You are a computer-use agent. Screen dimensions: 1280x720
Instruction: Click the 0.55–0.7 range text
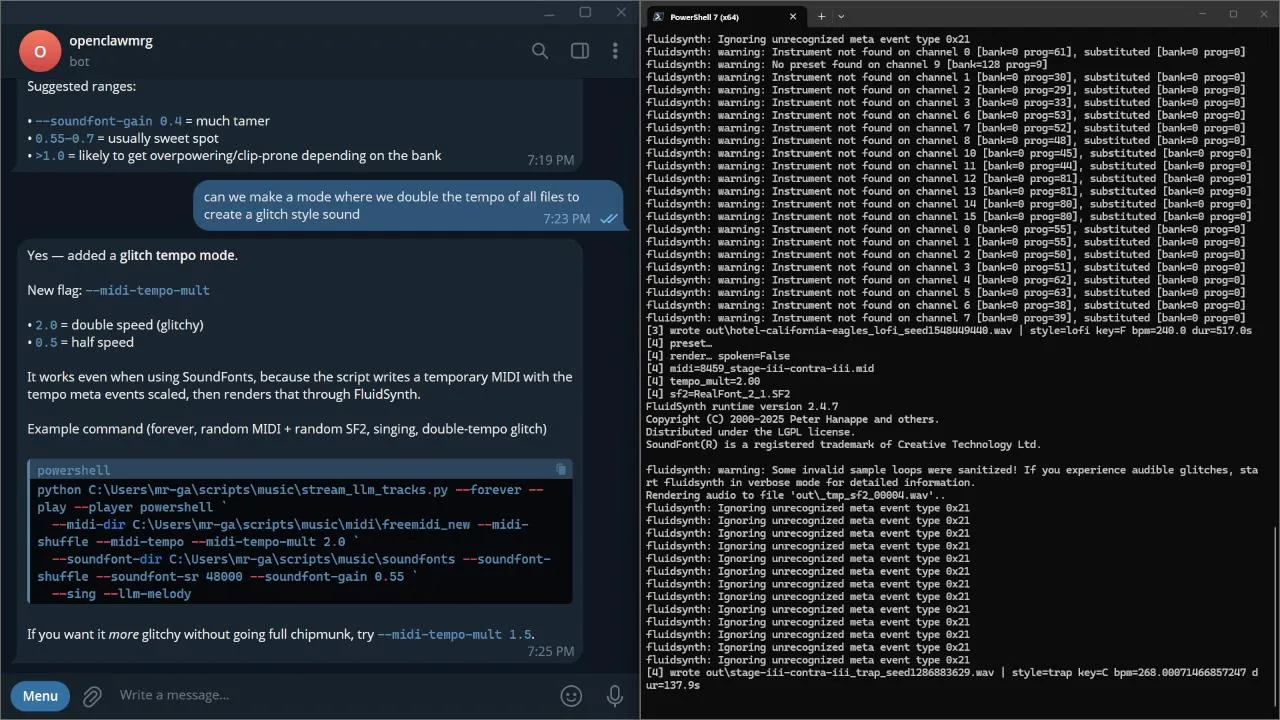point(65,138)
